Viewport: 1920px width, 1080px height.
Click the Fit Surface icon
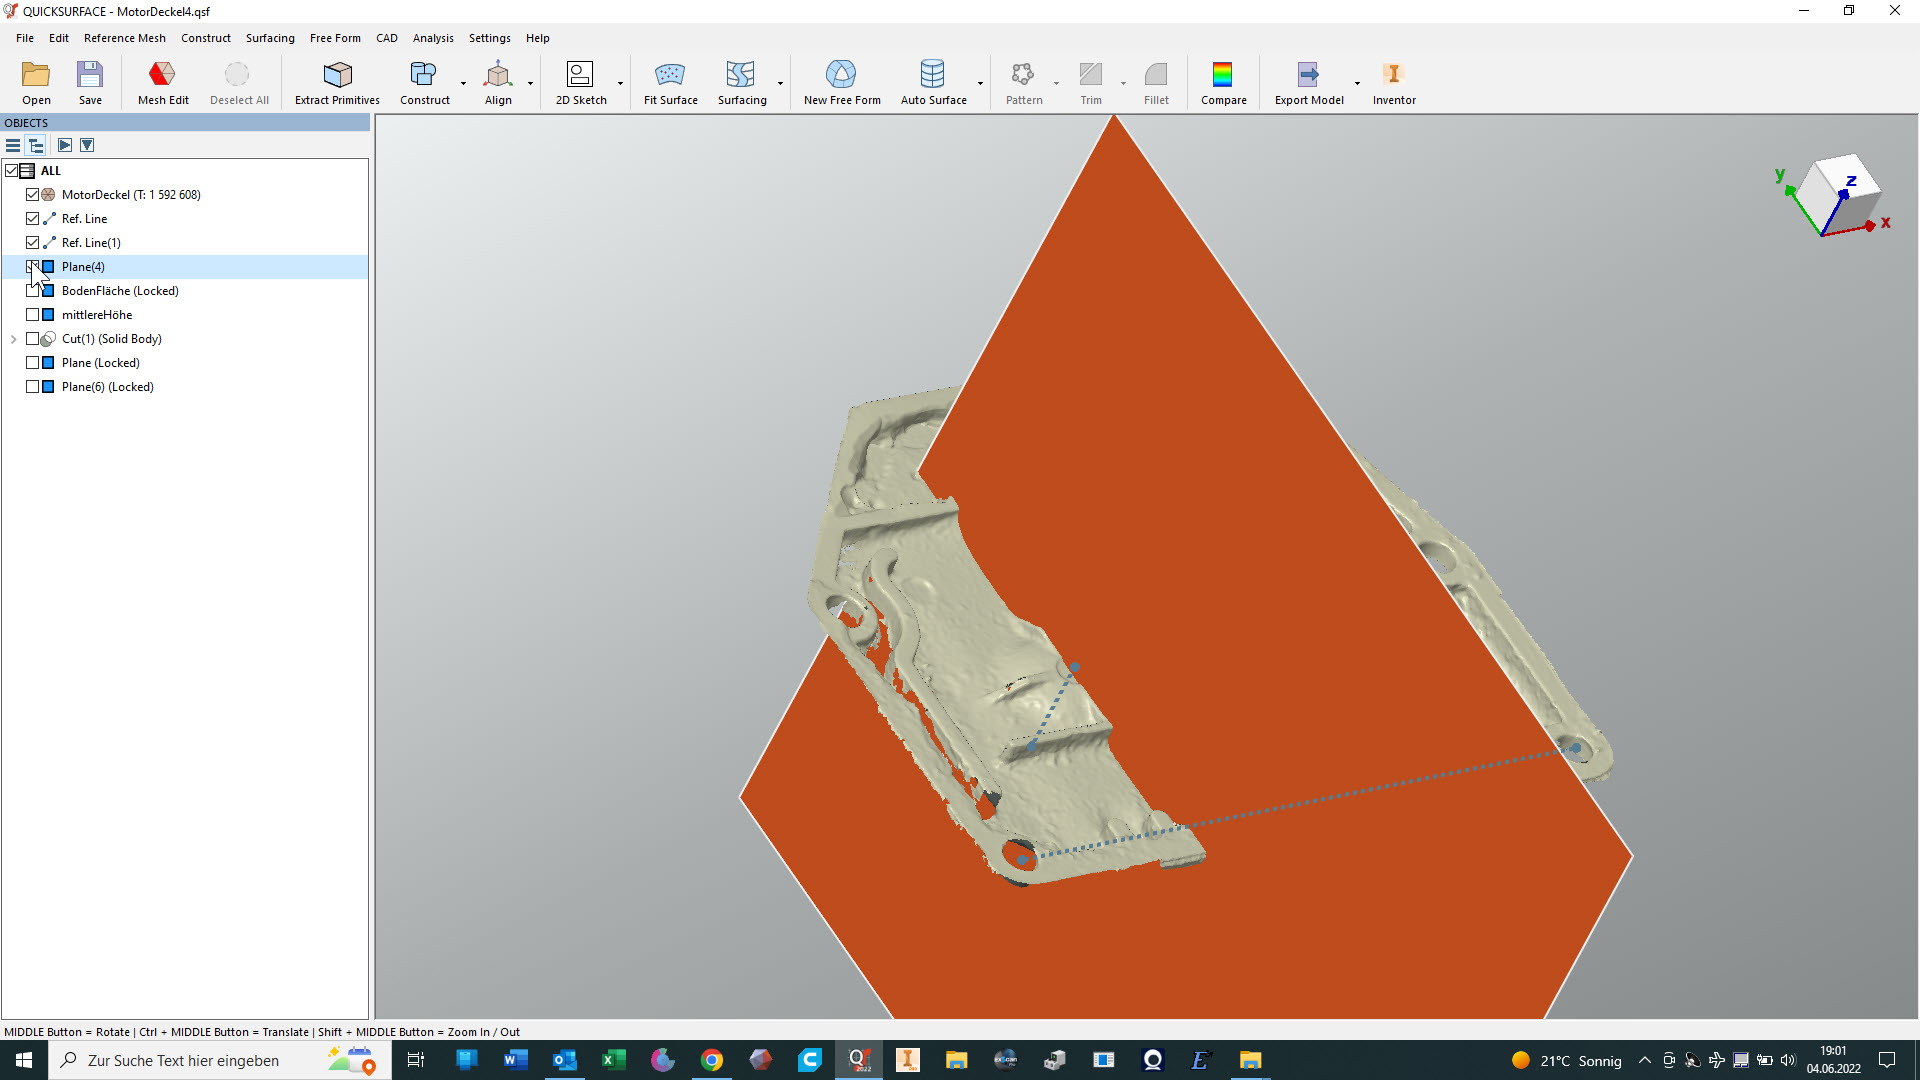click(x=670, y=75)
